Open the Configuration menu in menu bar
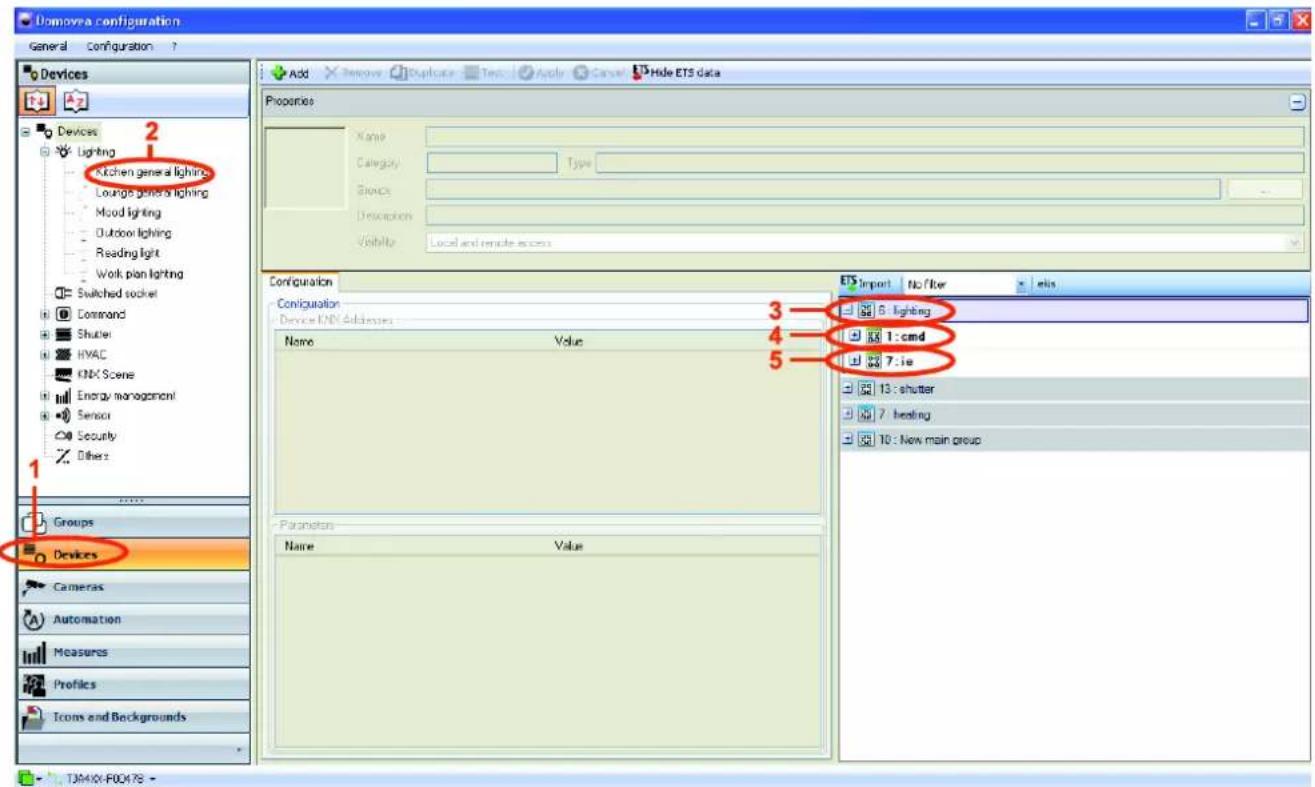This screenshot has width=1315, height=787. pos(120,46)
